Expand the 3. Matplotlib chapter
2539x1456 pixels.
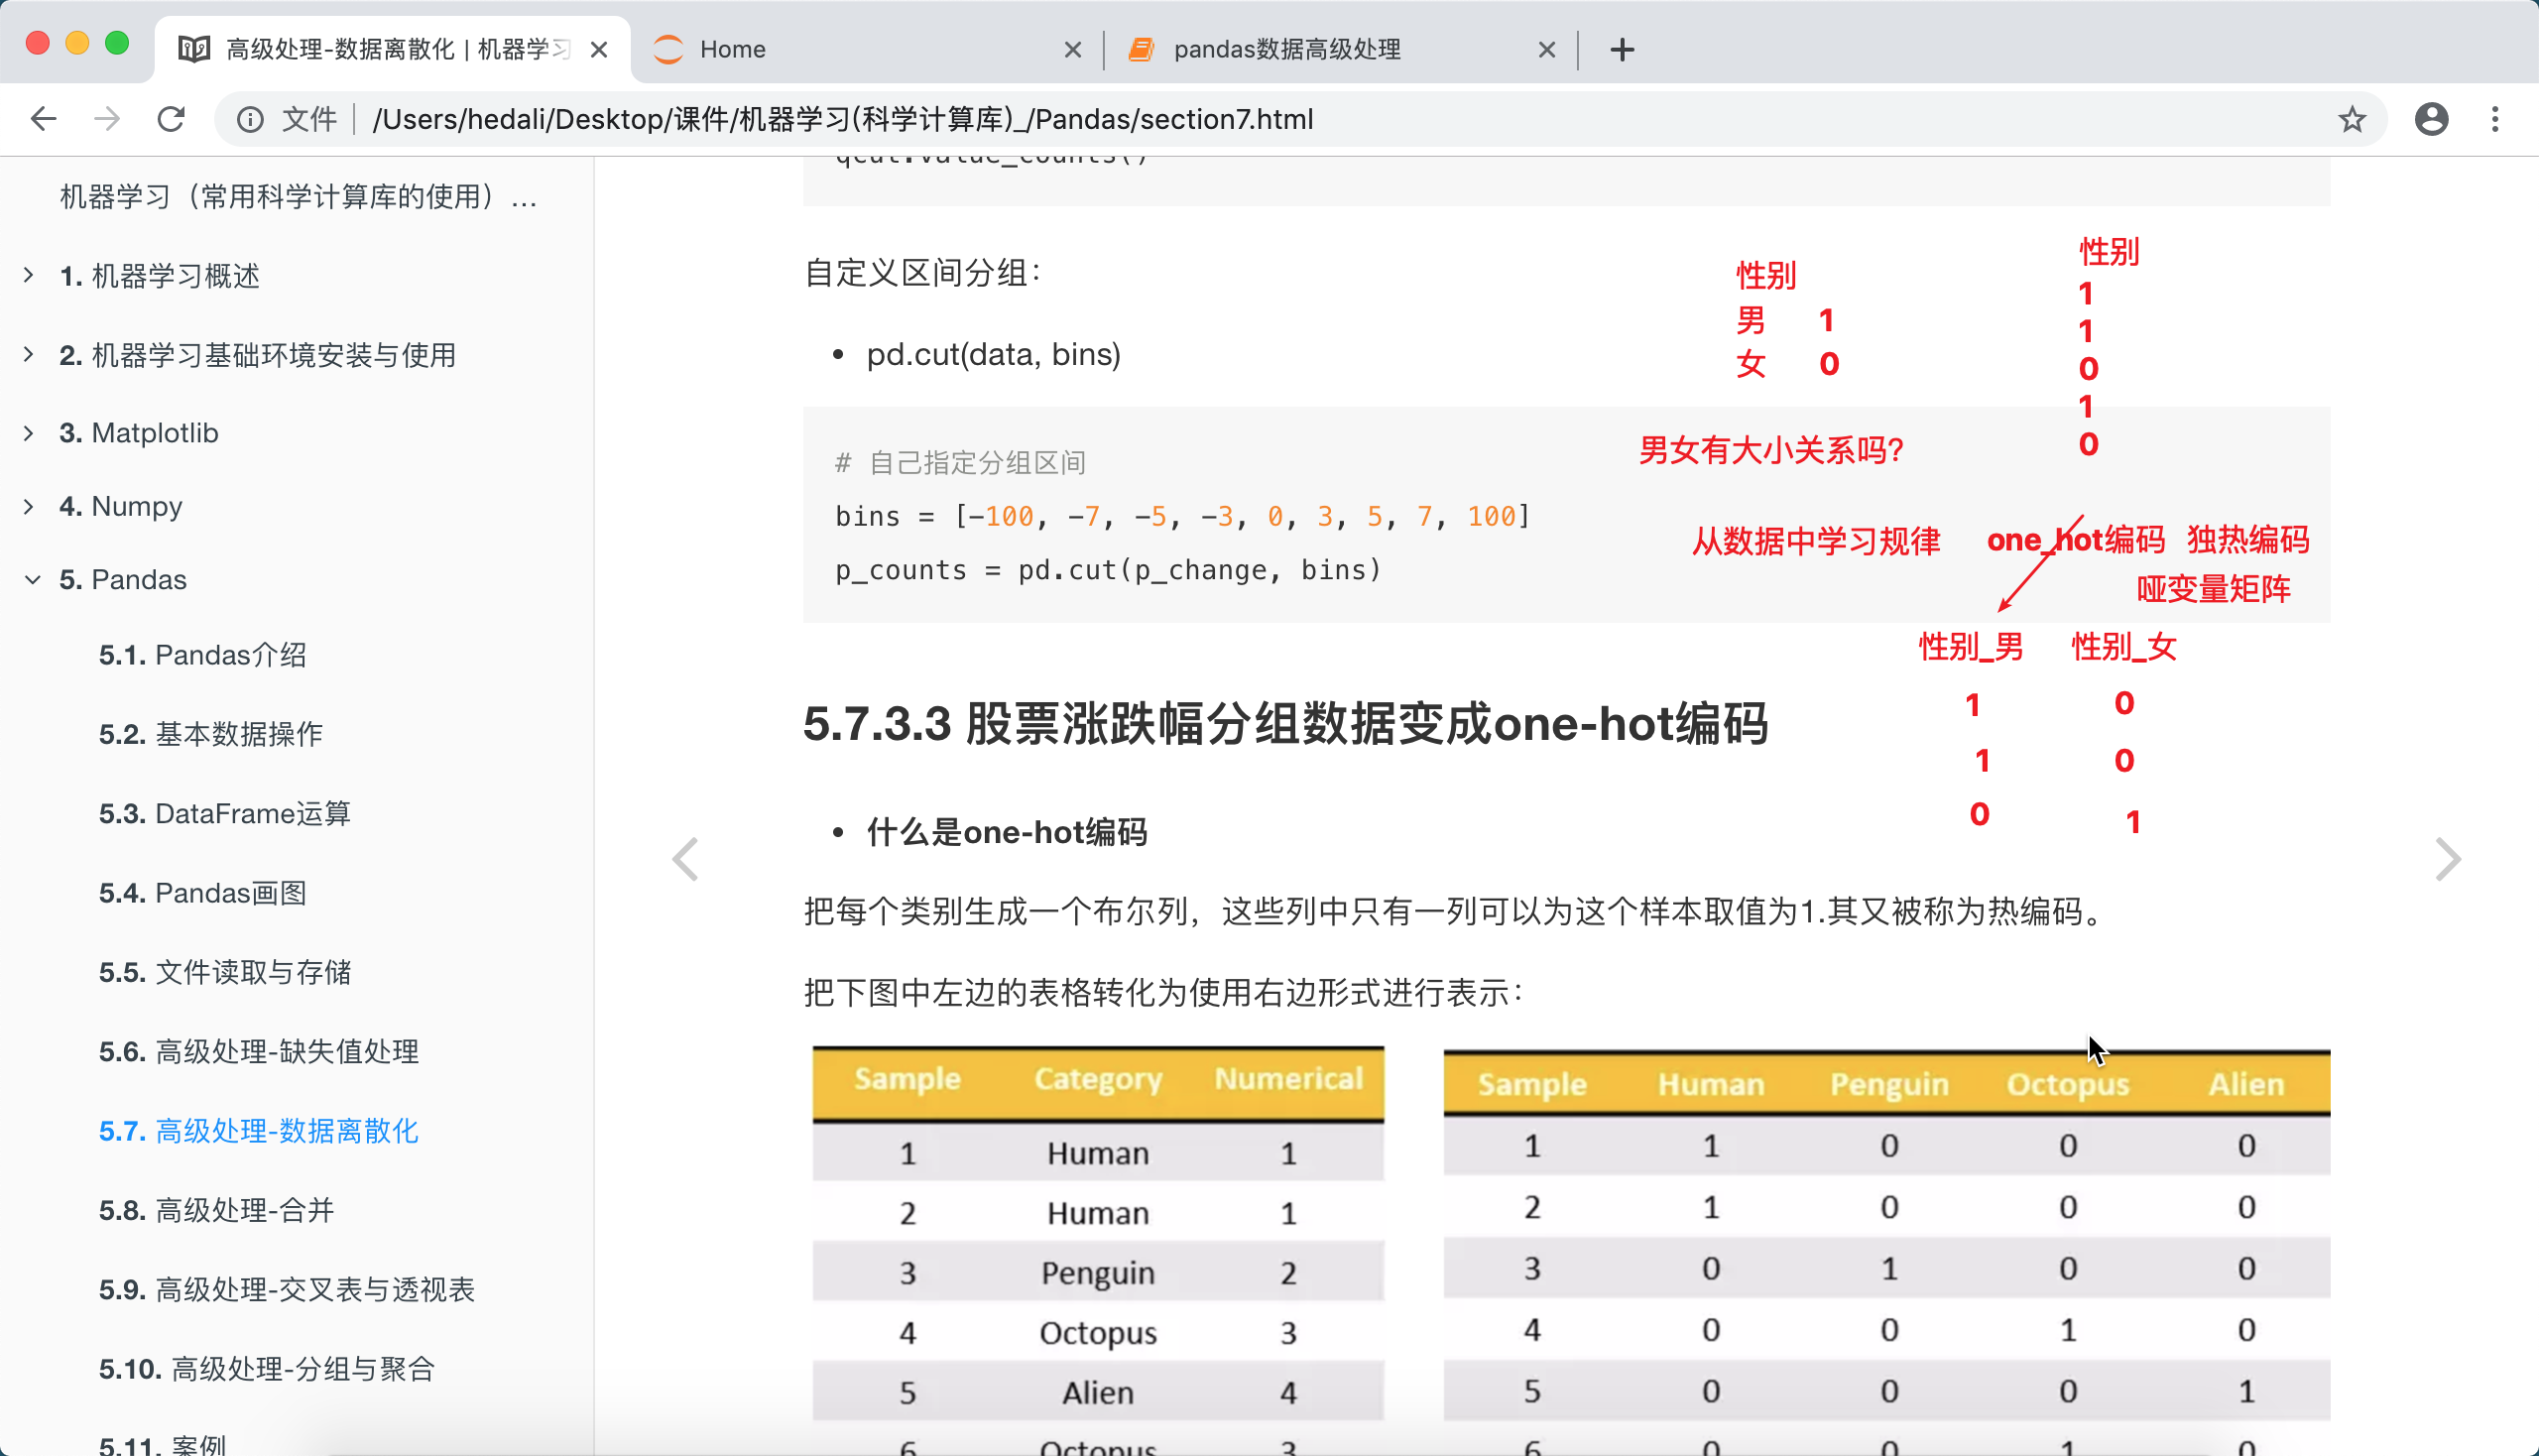tap(29, 433)
